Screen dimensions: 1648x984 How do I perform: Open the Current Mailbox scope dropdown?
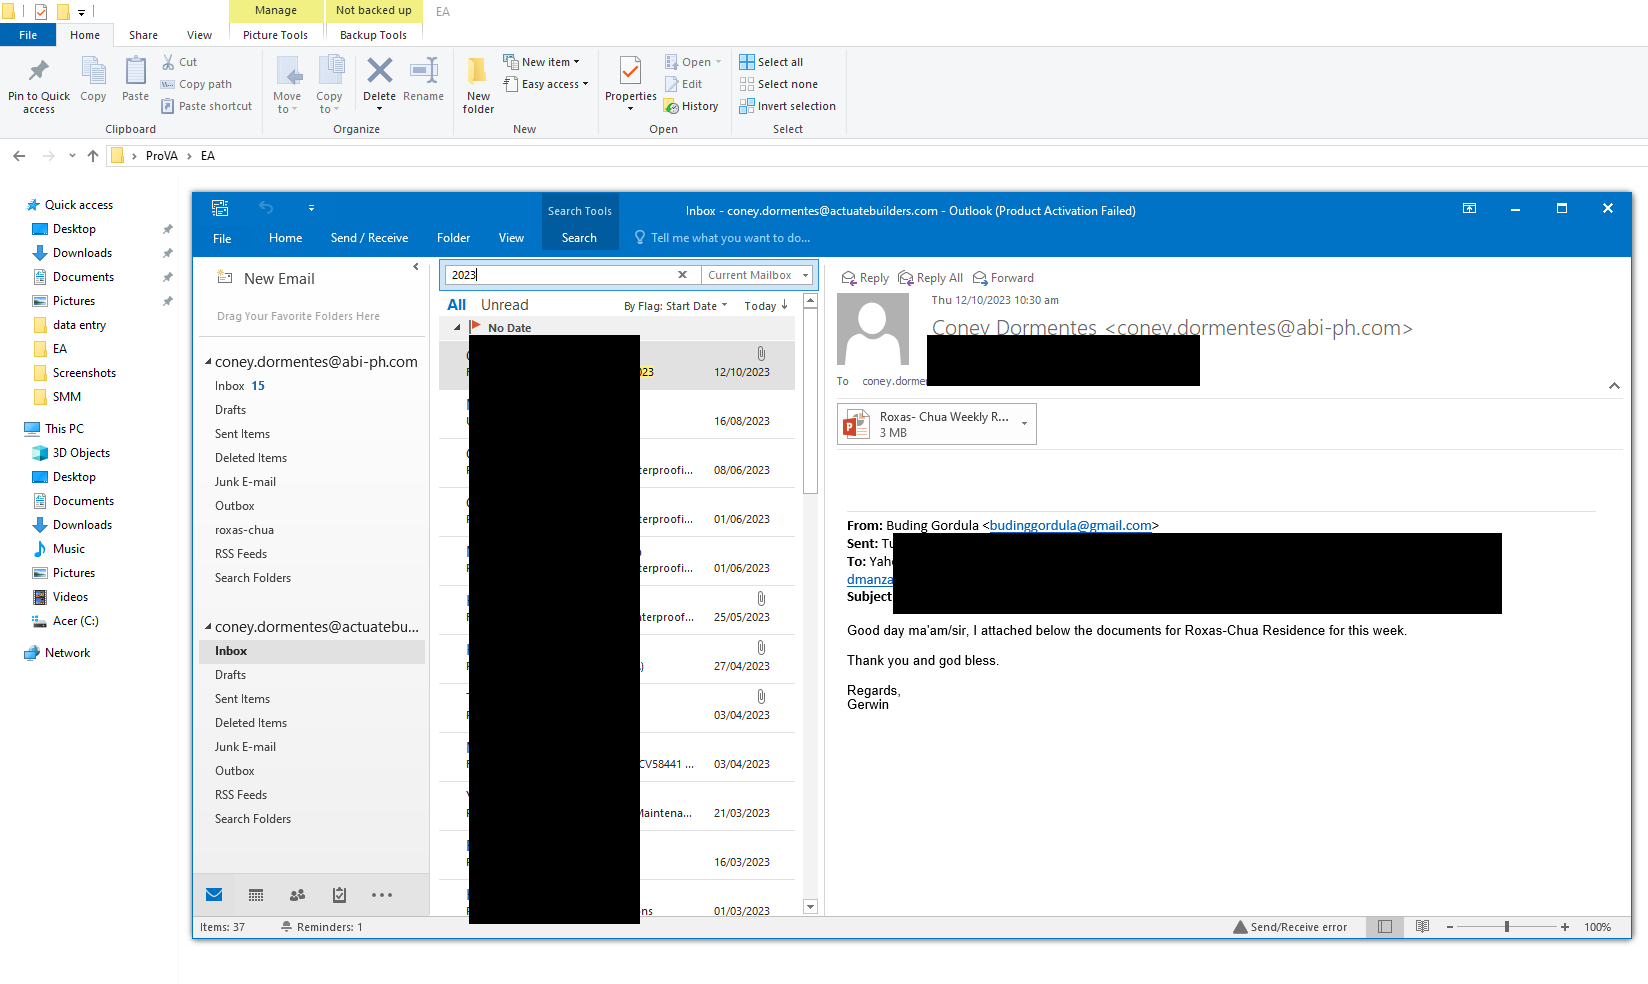(x=805, y=275)
